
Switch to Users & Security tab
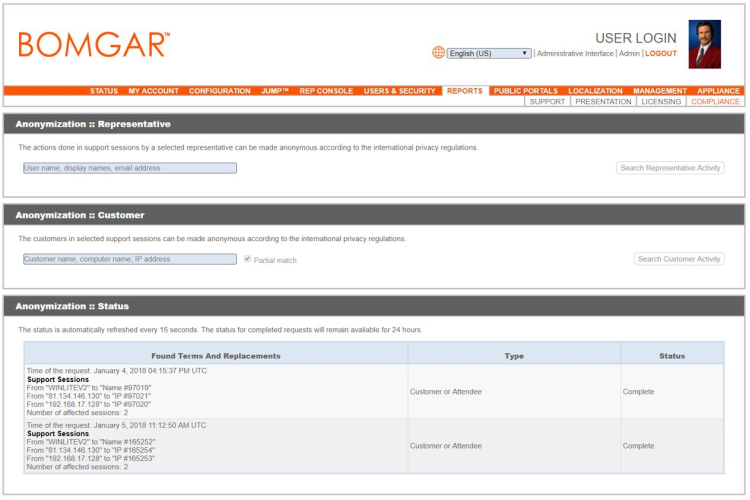point(399,91)
